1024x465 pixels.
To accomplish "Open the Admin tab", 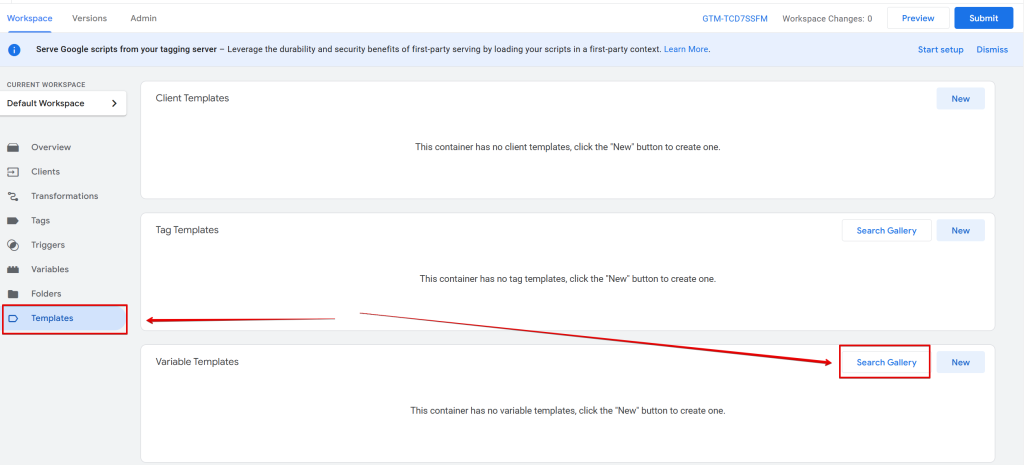I will pos(143,18).
